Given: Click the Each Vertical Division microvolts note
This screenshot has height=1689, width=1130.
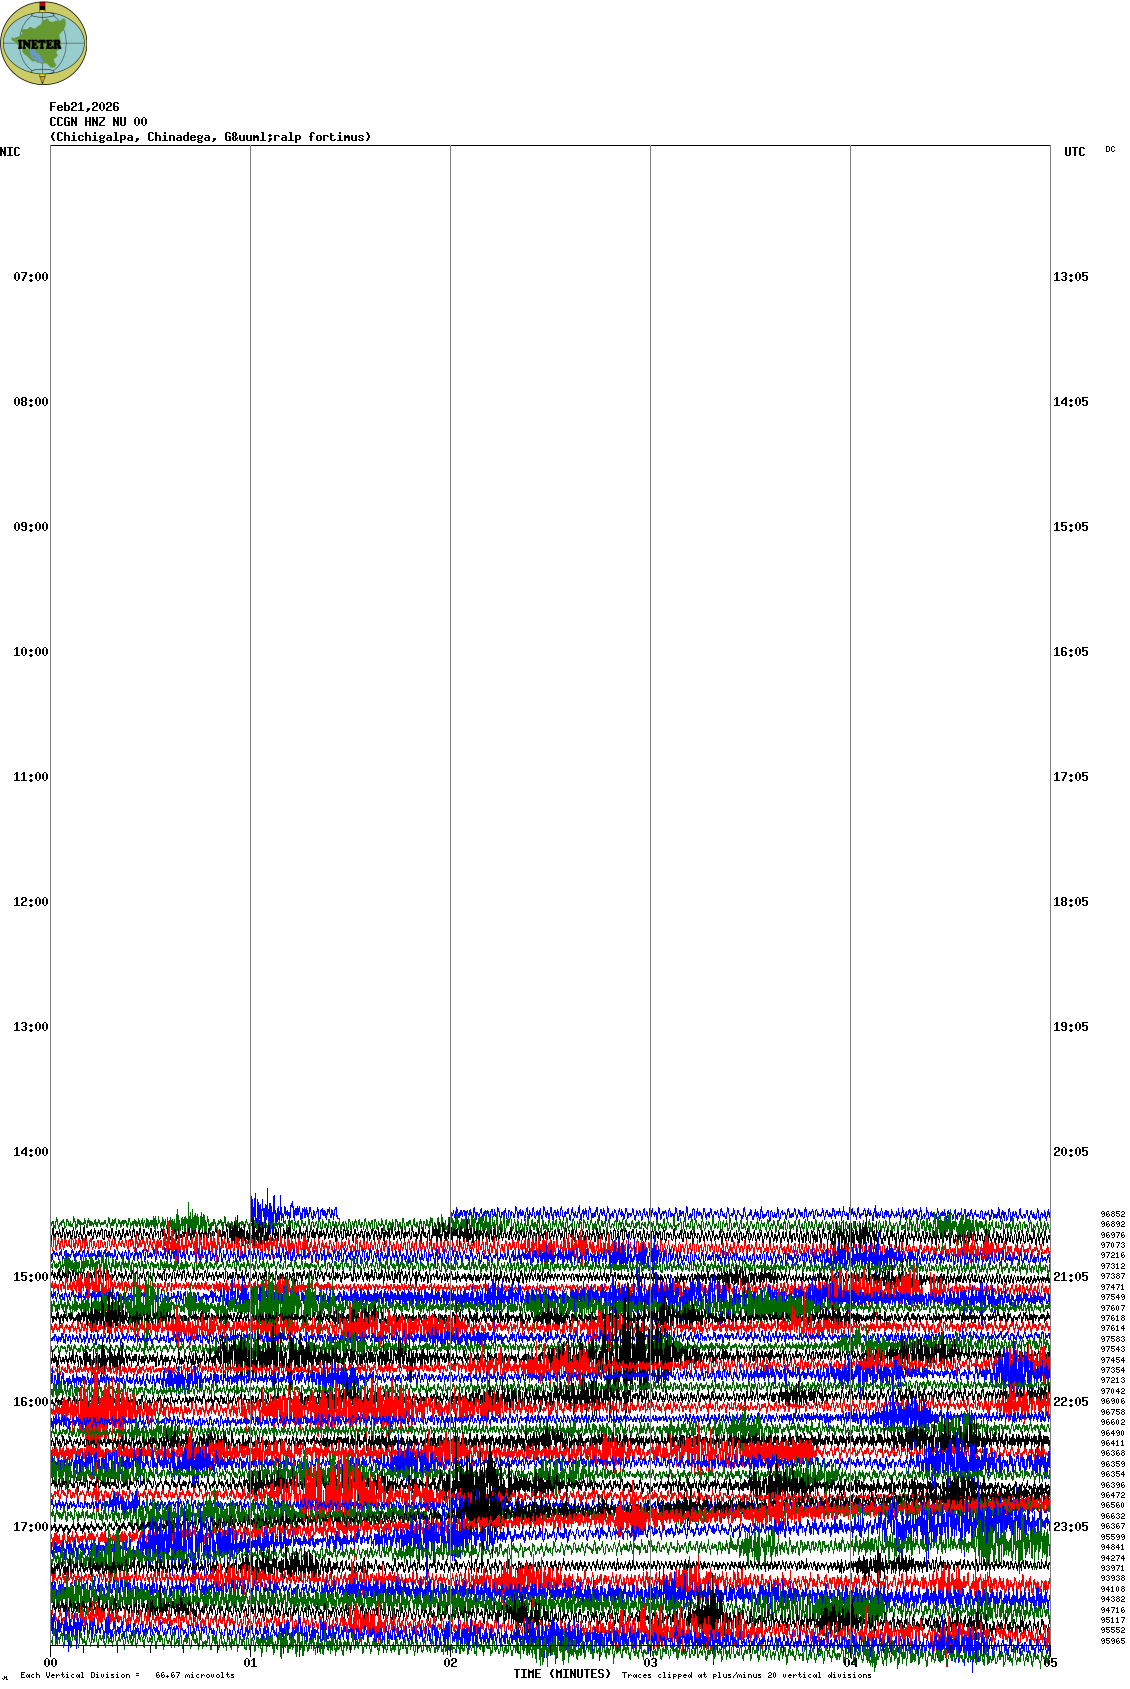Looking at the screenshot, I should click(x=127, y=1675).
